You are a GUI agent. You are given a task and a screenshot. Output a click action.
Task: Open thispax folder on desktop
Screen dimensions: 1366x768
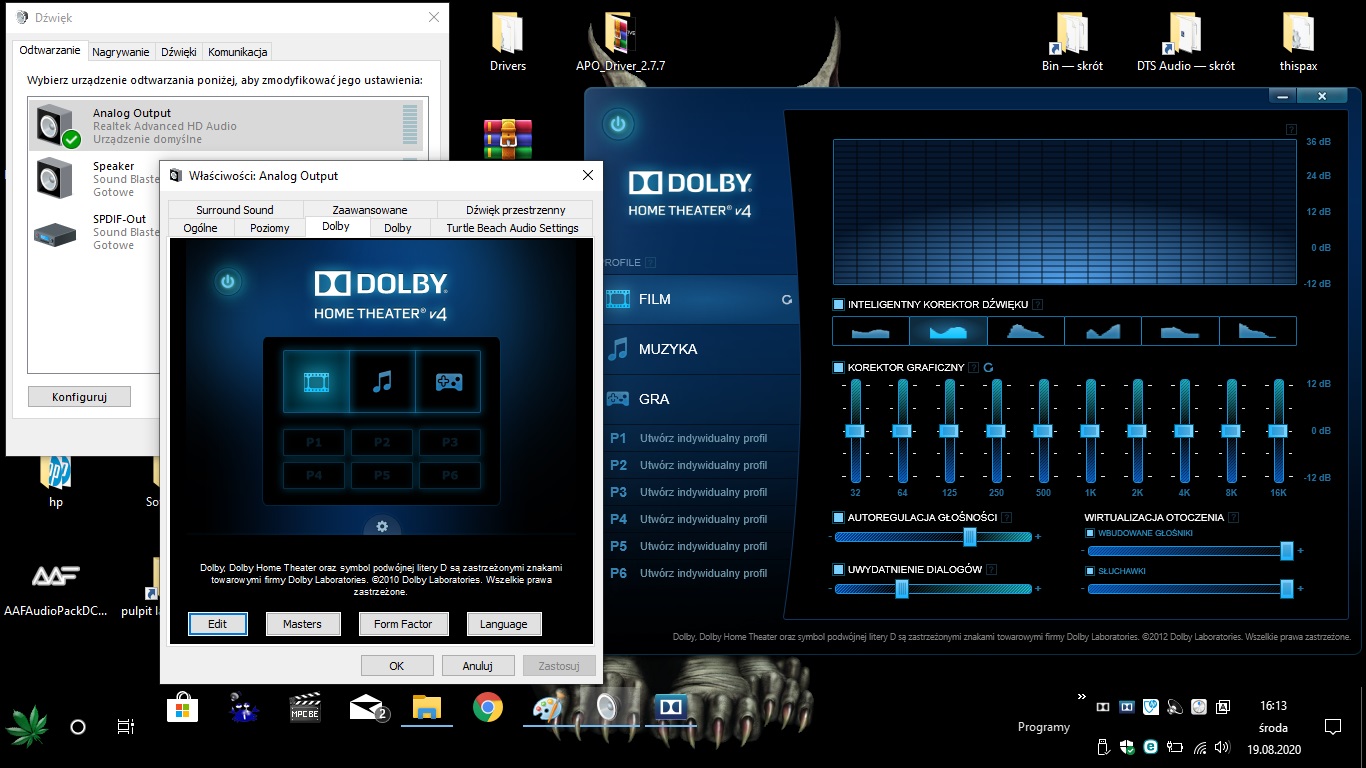pyautogui.click(x=1298, y=42)
